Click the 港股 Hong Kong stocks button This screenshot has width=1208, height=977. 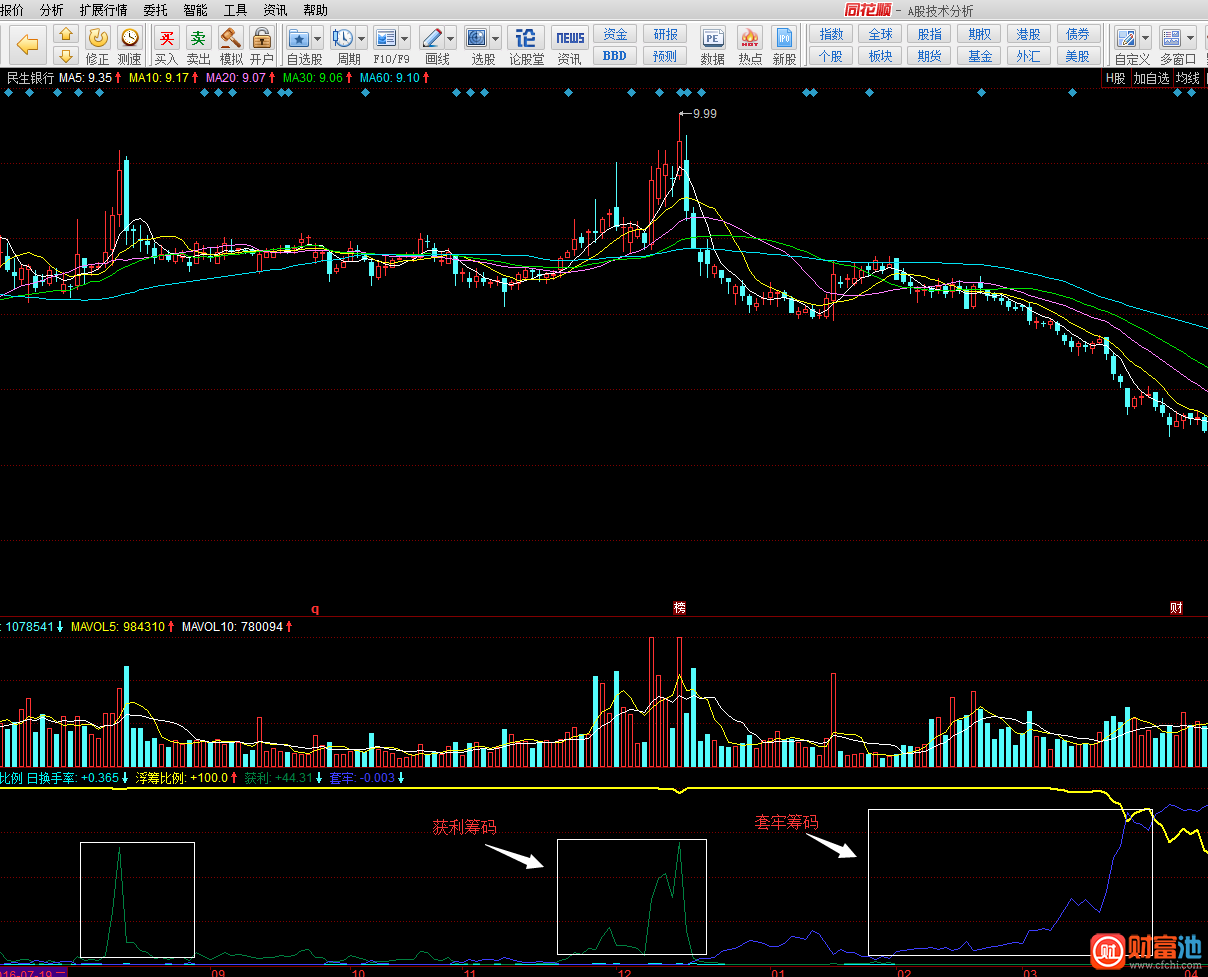pyautogui.click(x=1028, y=34)
